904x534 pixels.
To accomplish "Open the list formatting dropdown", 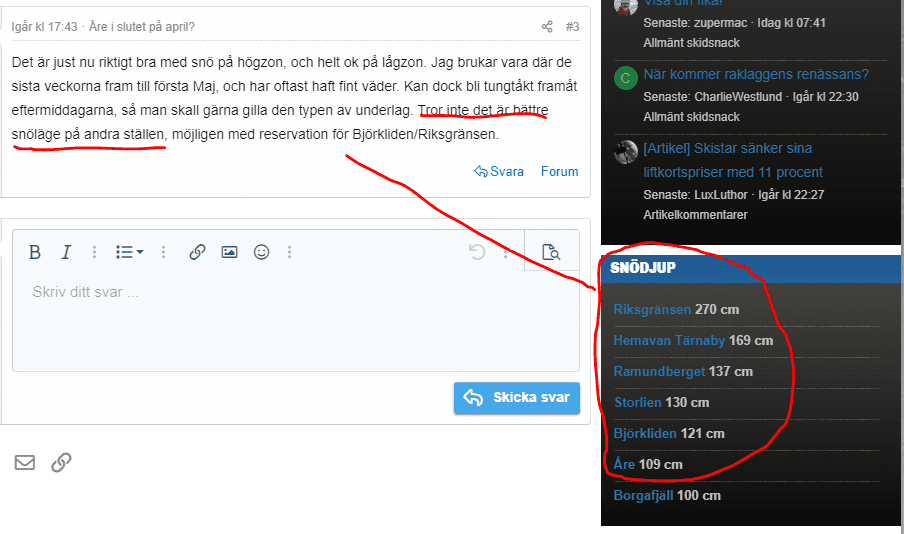I will [x=129, y=252].
